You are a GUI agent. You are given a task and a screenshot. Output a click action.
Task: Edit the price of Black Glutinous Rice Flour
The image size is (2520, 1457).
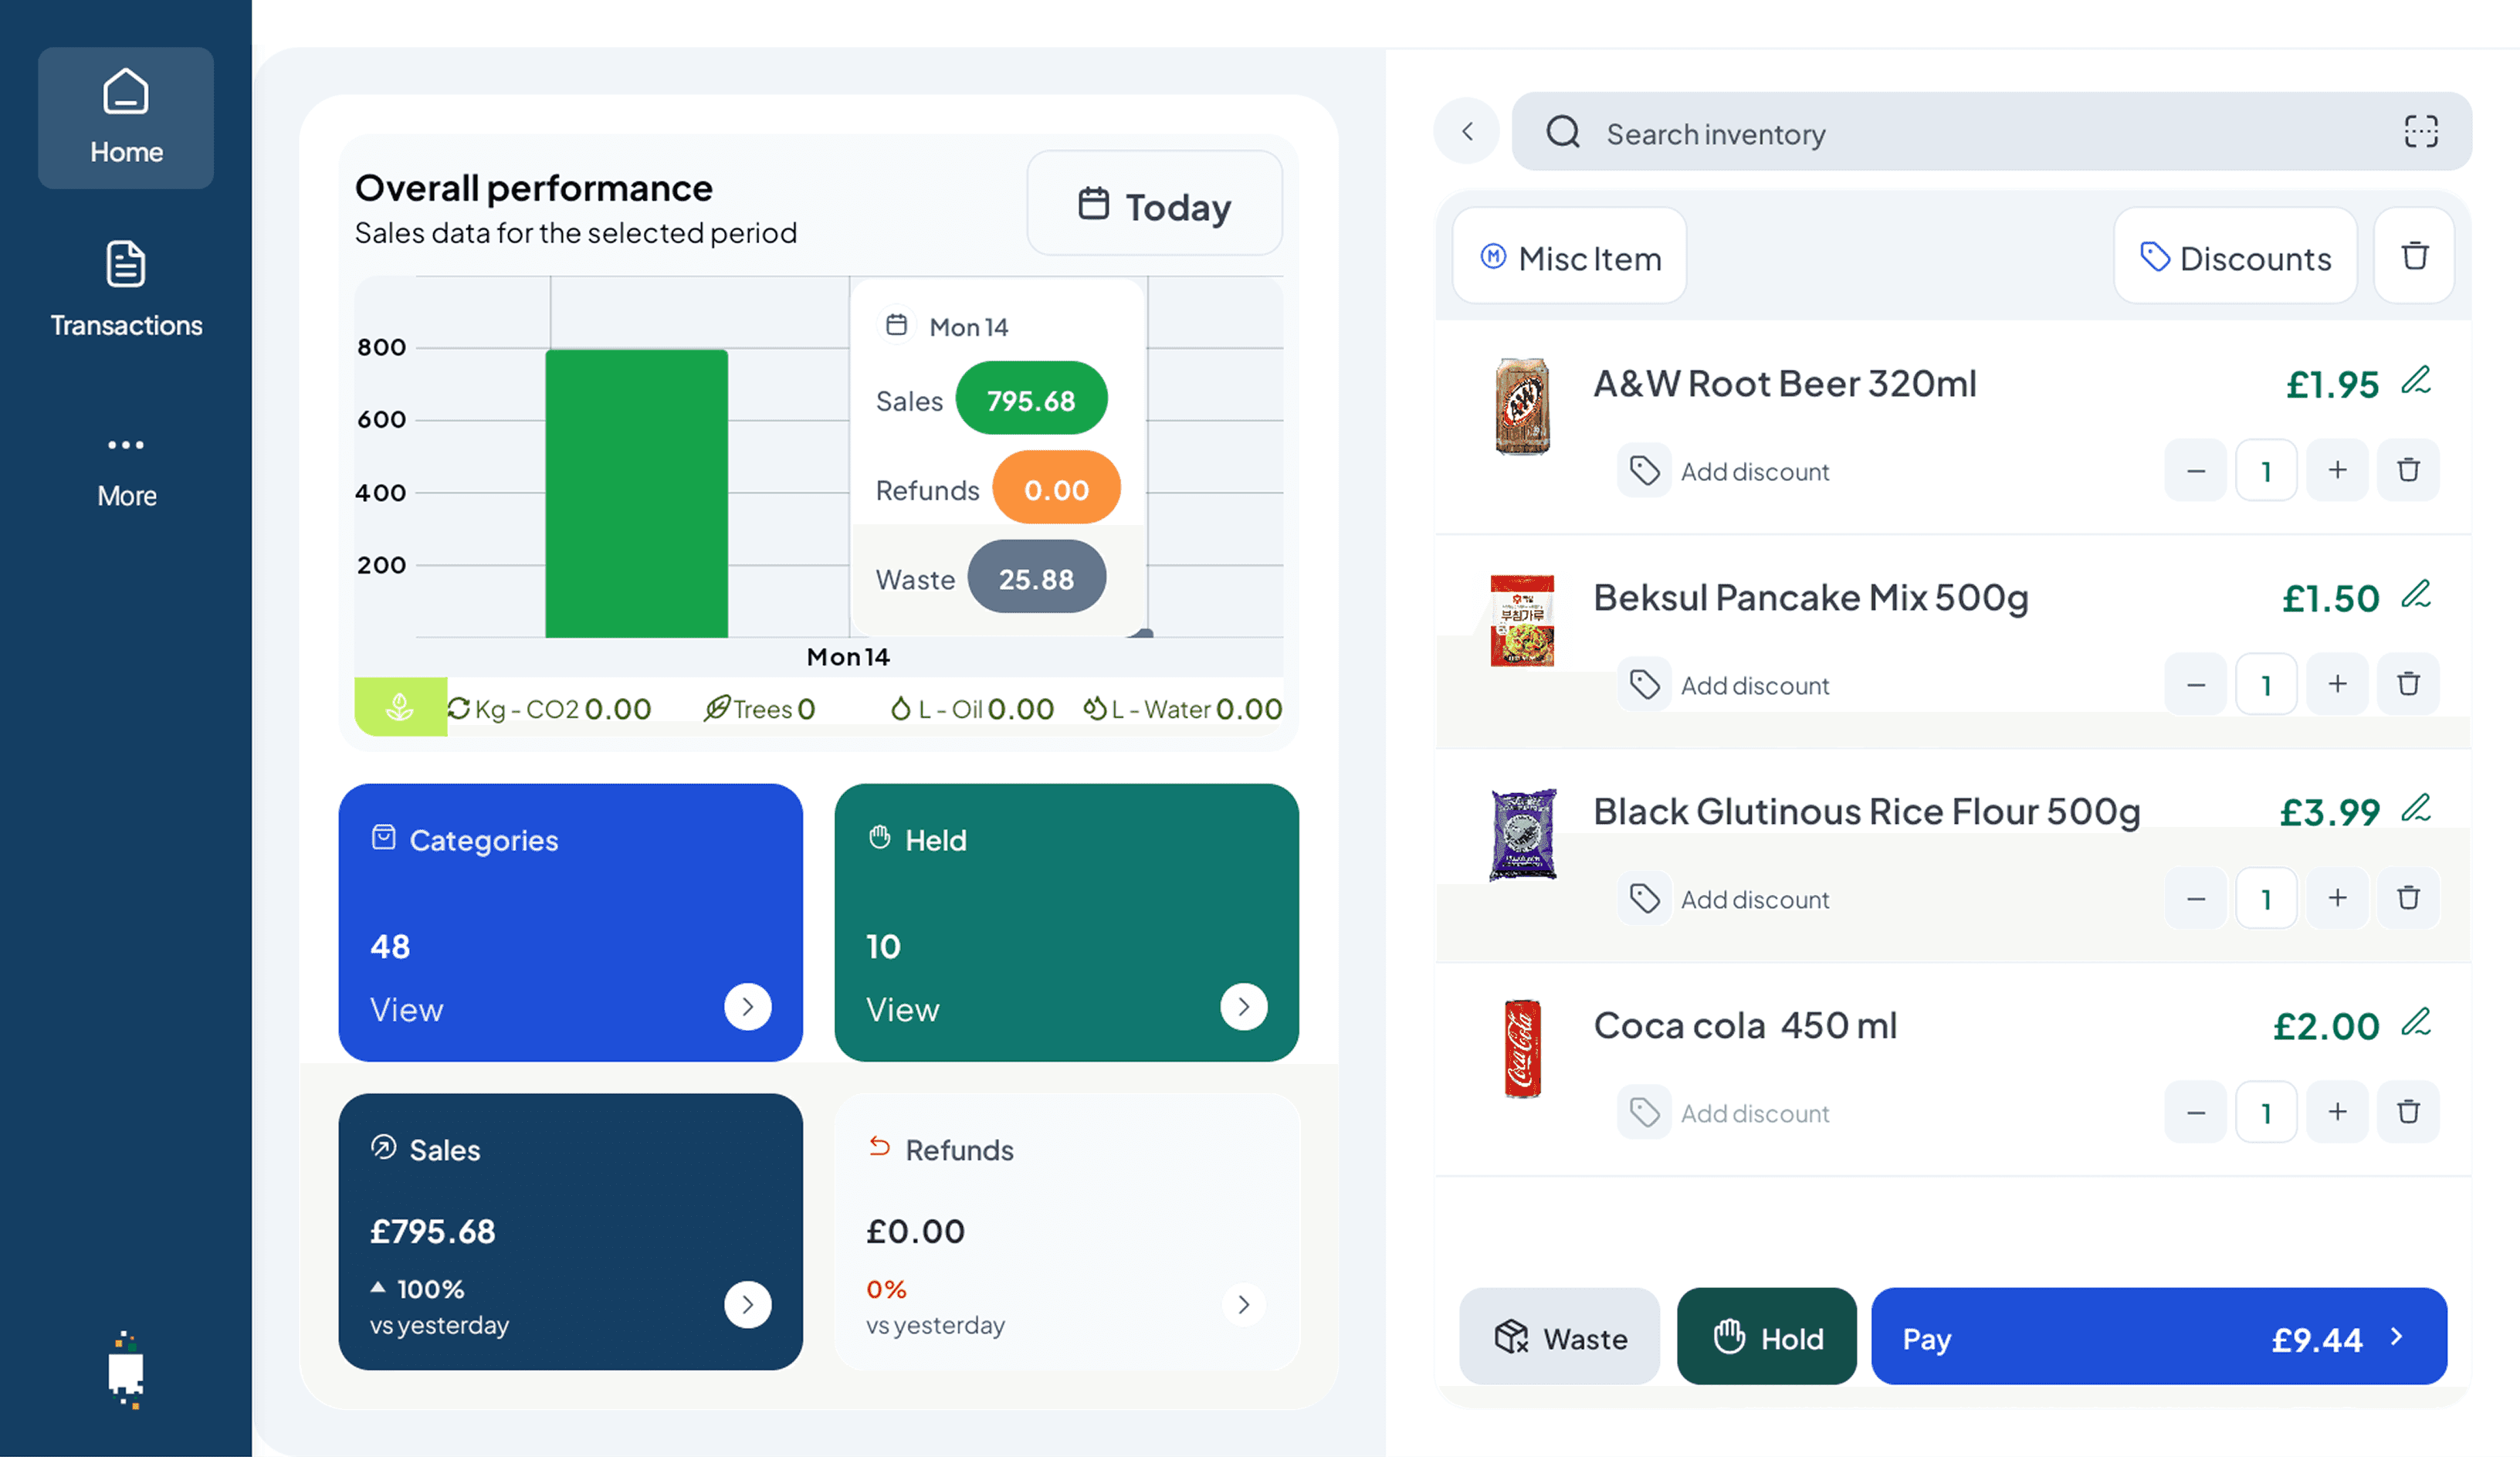point(2416,809)
